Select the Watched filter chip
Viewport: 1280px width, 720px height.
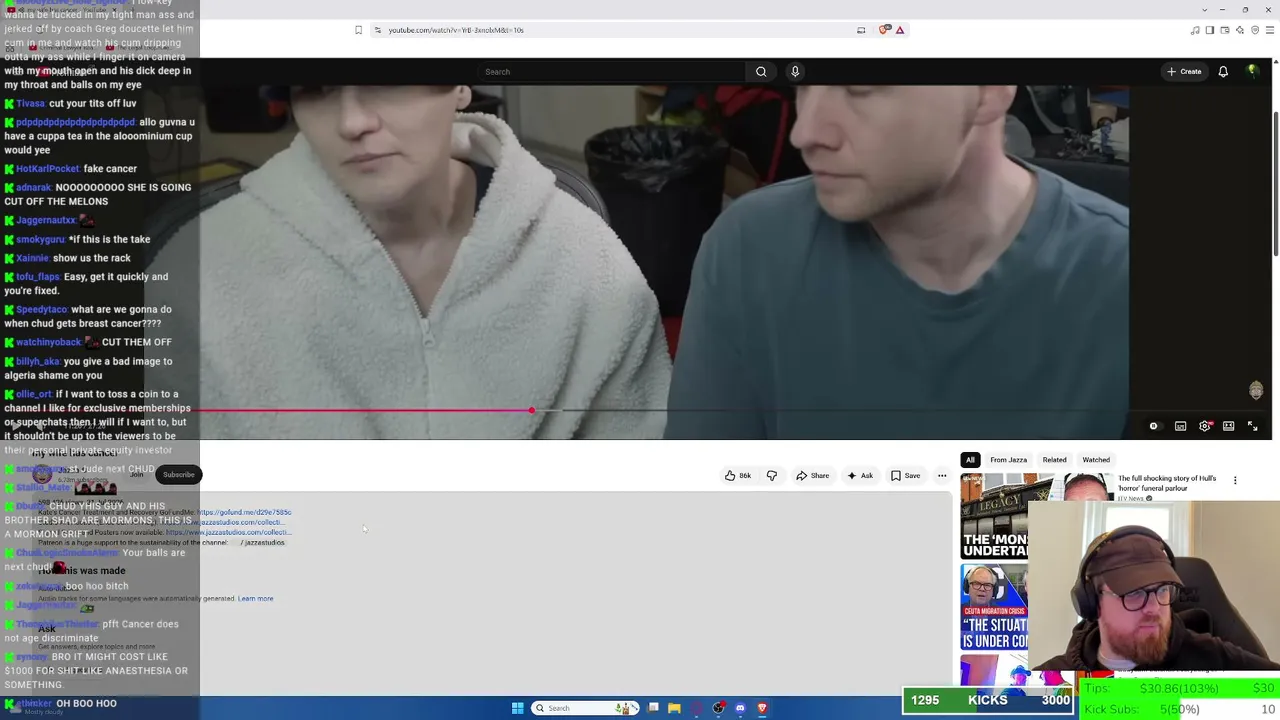click(1096, 460)
